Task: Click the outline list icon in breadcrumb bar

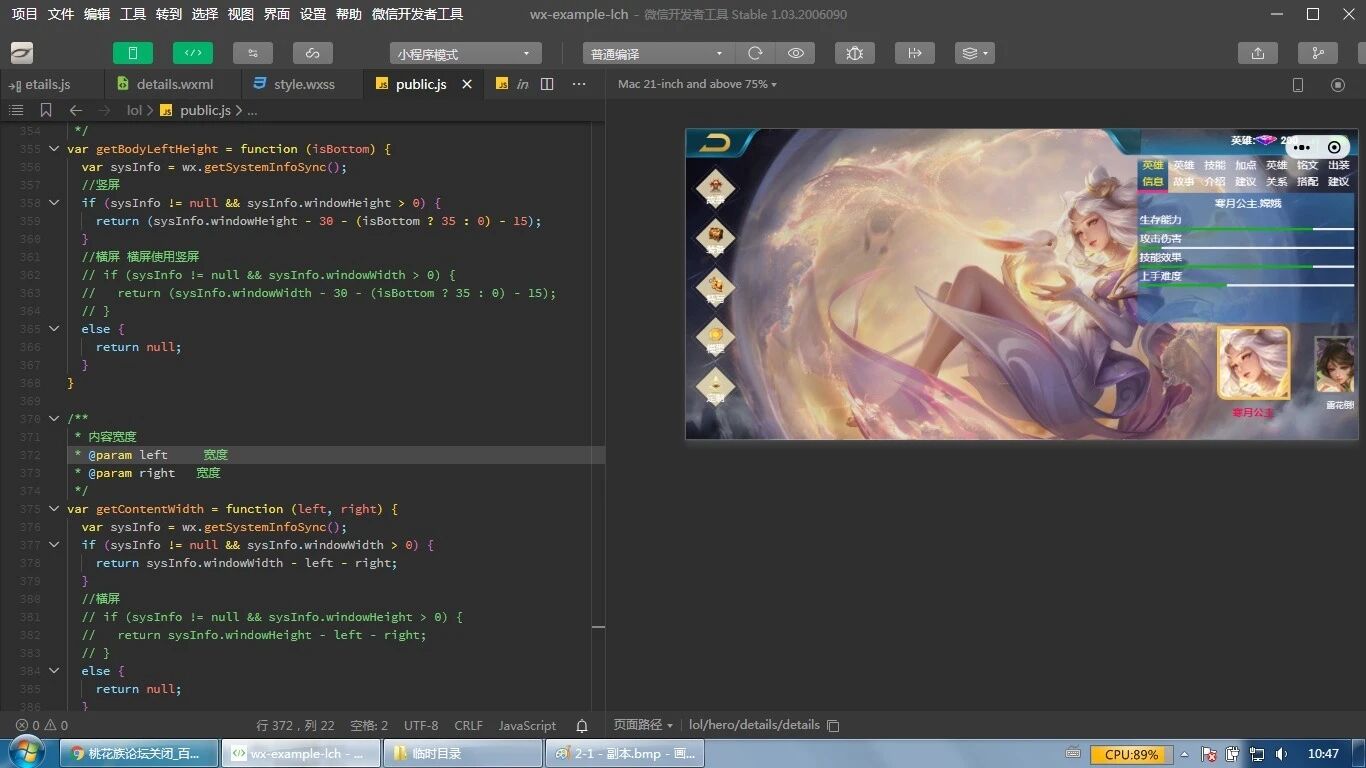Action: coord(16,110)
